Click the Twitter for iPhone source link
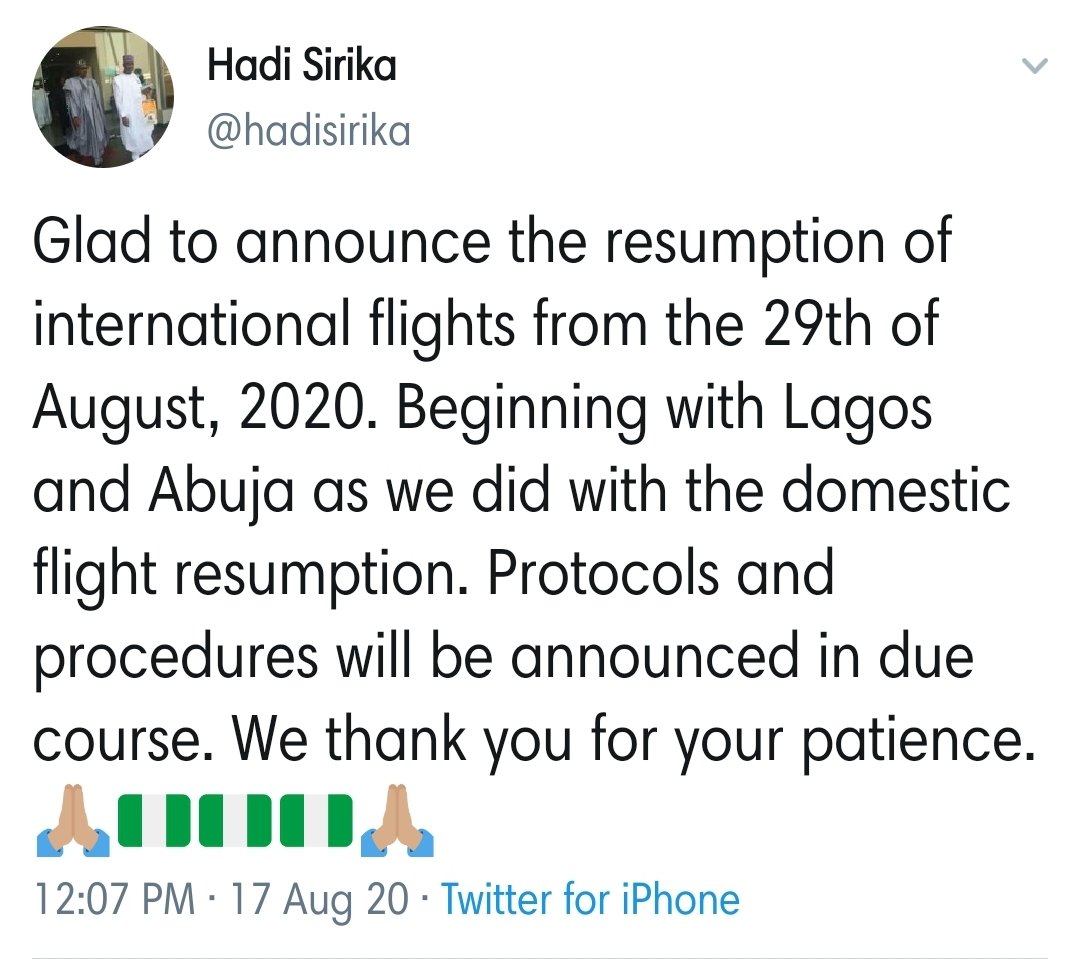Viewport: 1080px width, 972px height. [x=590, y=899]
